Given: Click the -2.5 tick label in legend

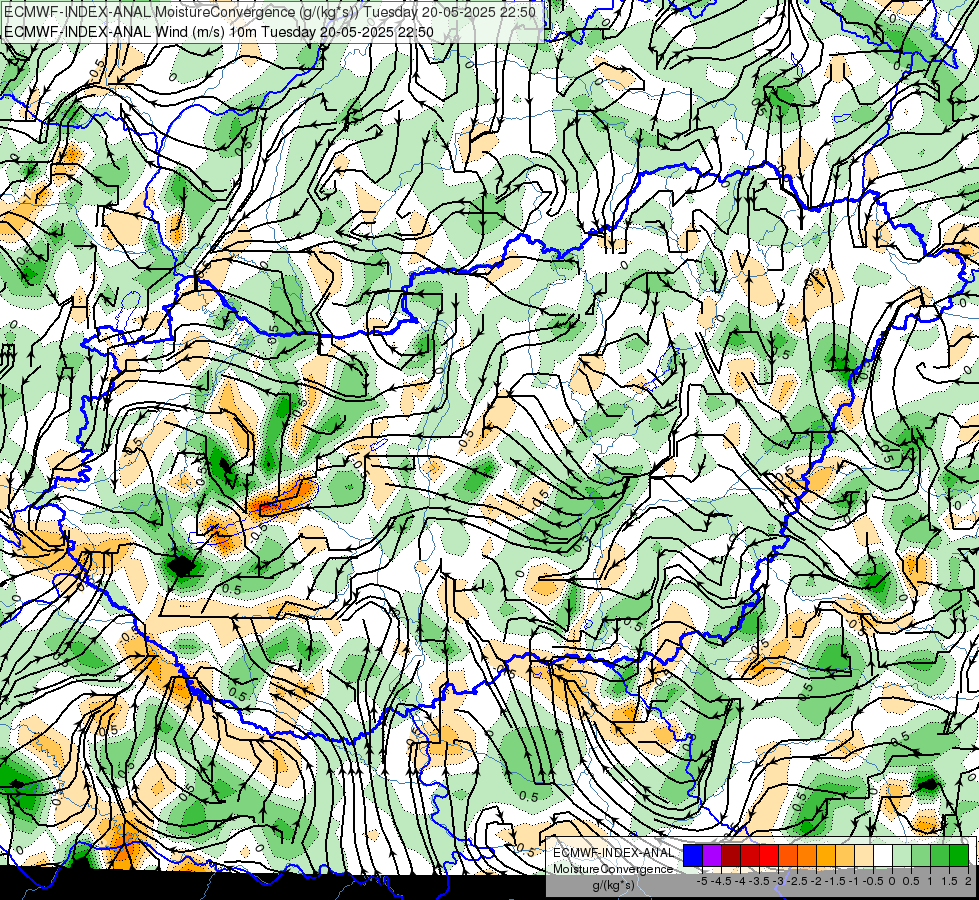Looking at the screenshot, I should point(797,881).
